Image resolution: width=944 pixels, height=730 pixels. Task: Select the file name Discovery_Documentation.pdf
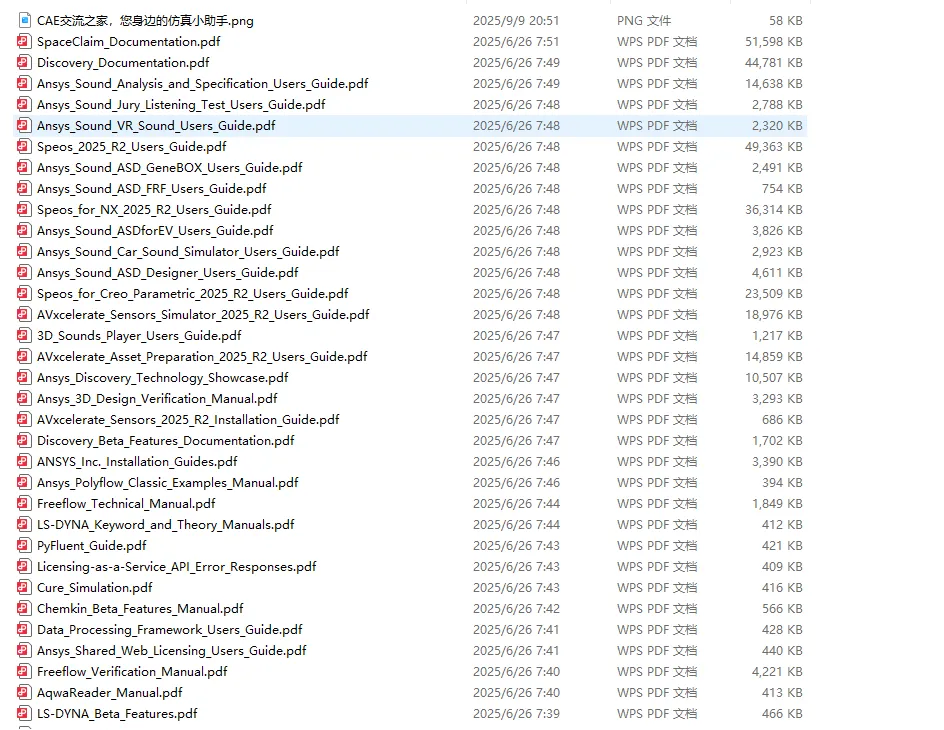point(123,63)
